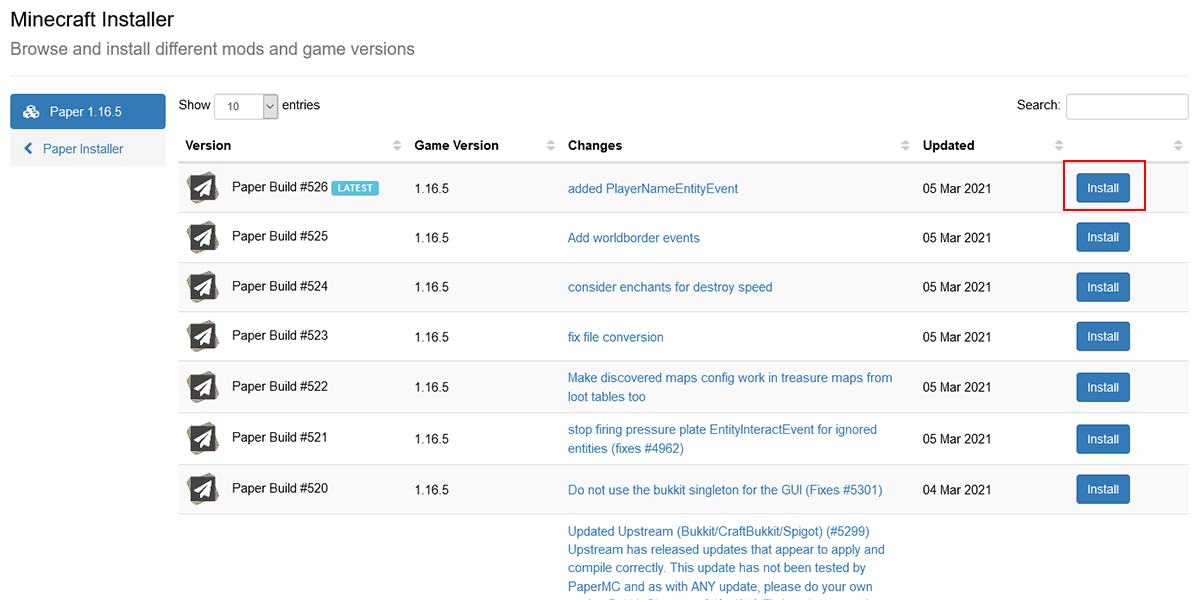The image size is (1200, 600).
Task: Sort by Updated column arrows
Action: pyautogui.click(x=1059, y=146)
